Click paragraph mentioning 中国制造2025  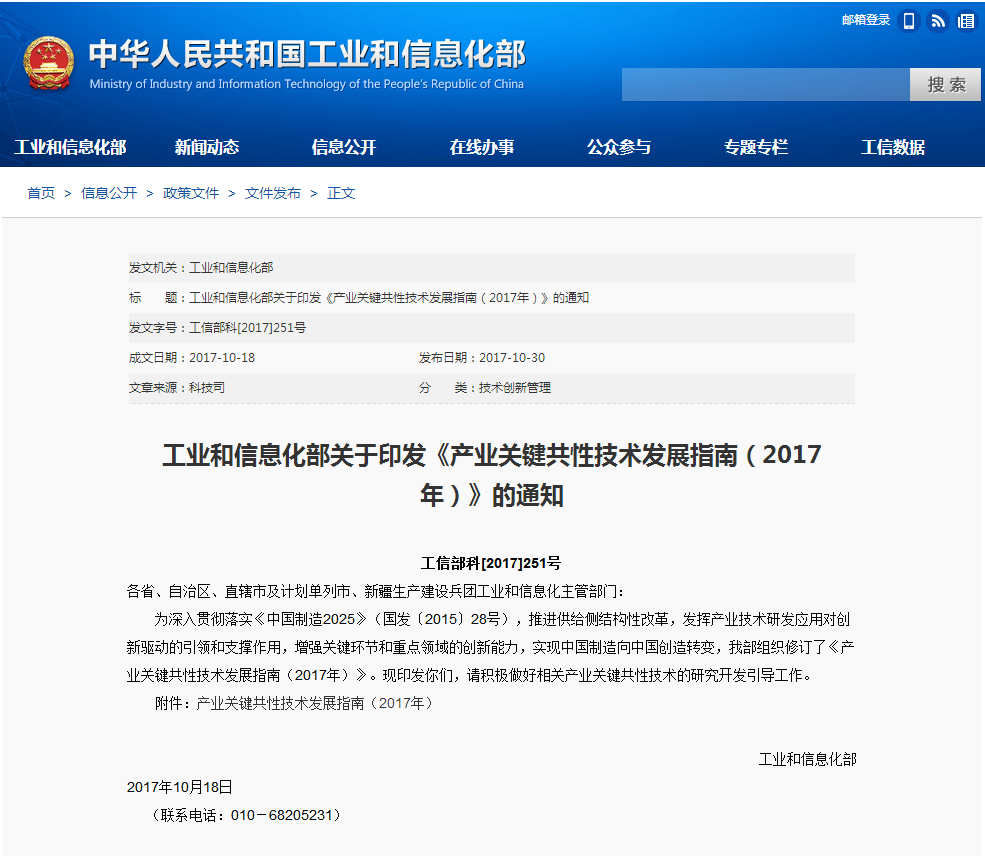point(490,647)
